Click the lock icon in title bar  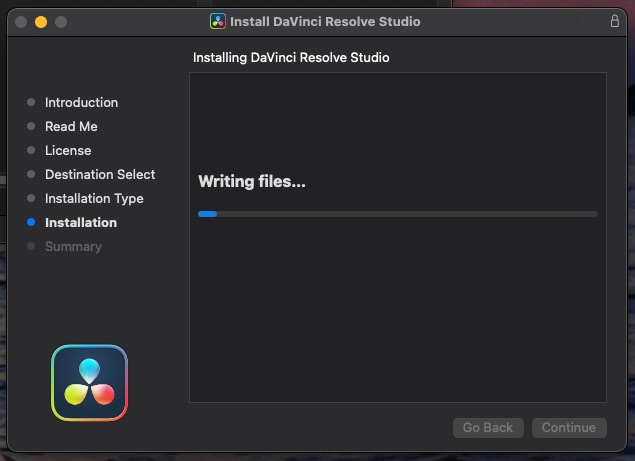[614, 21]
